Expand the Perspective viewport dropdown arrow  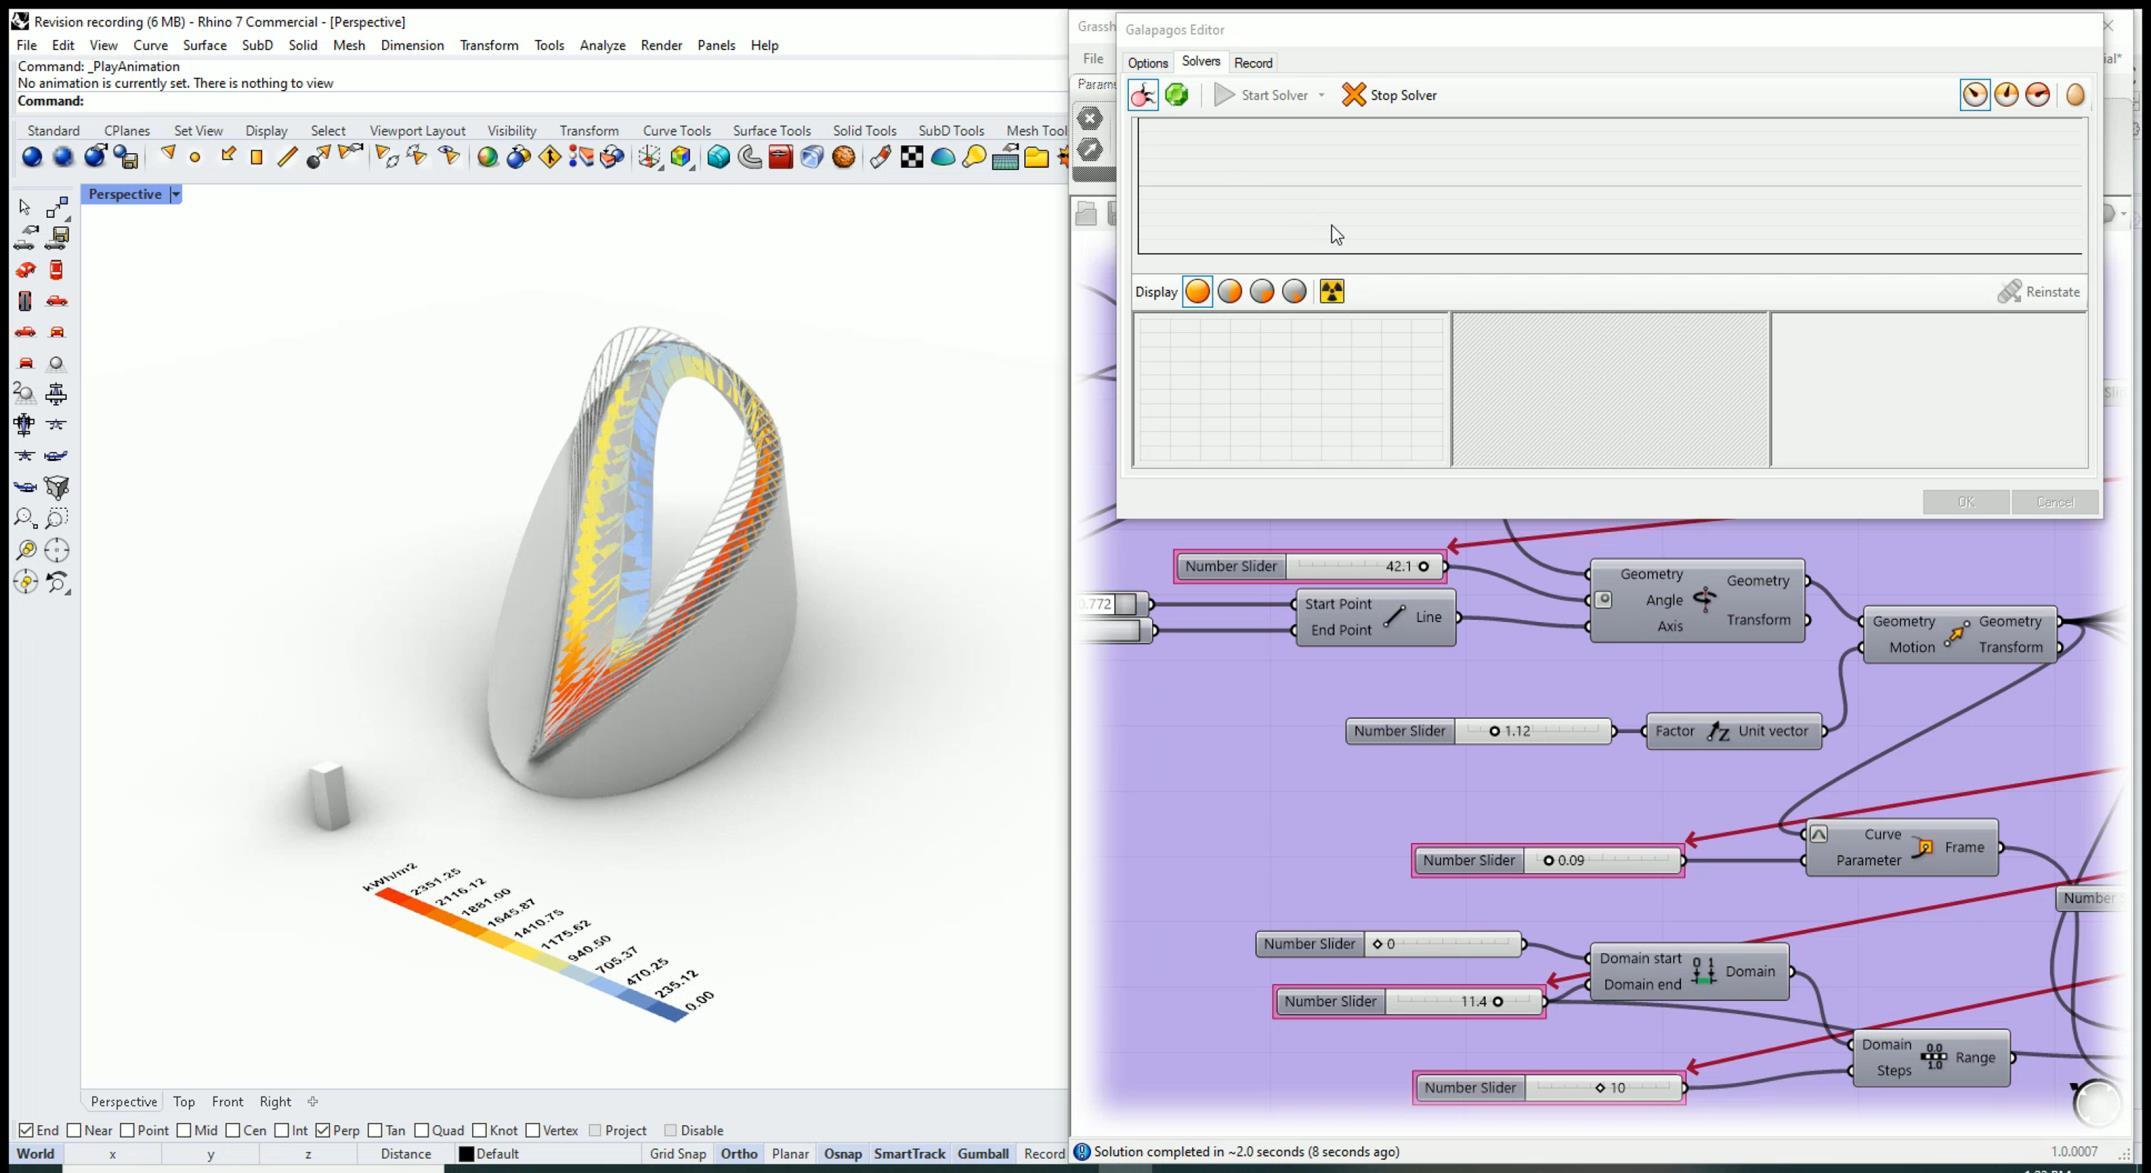[x=175, y=194]
